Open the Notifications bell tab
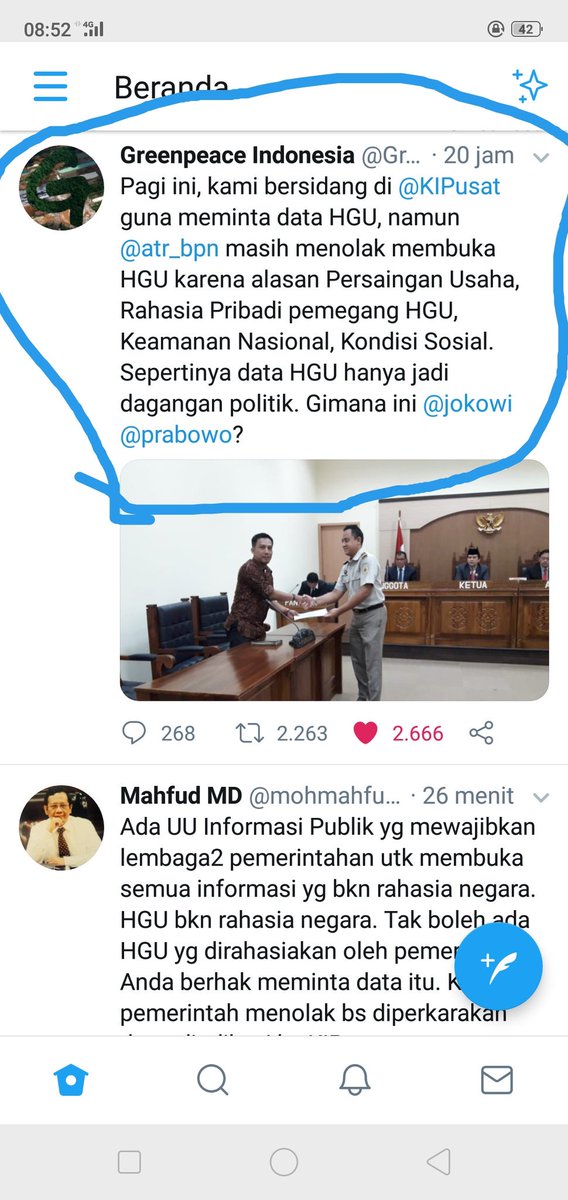Screen dimensions: 568x1200 pos(354,1078)
